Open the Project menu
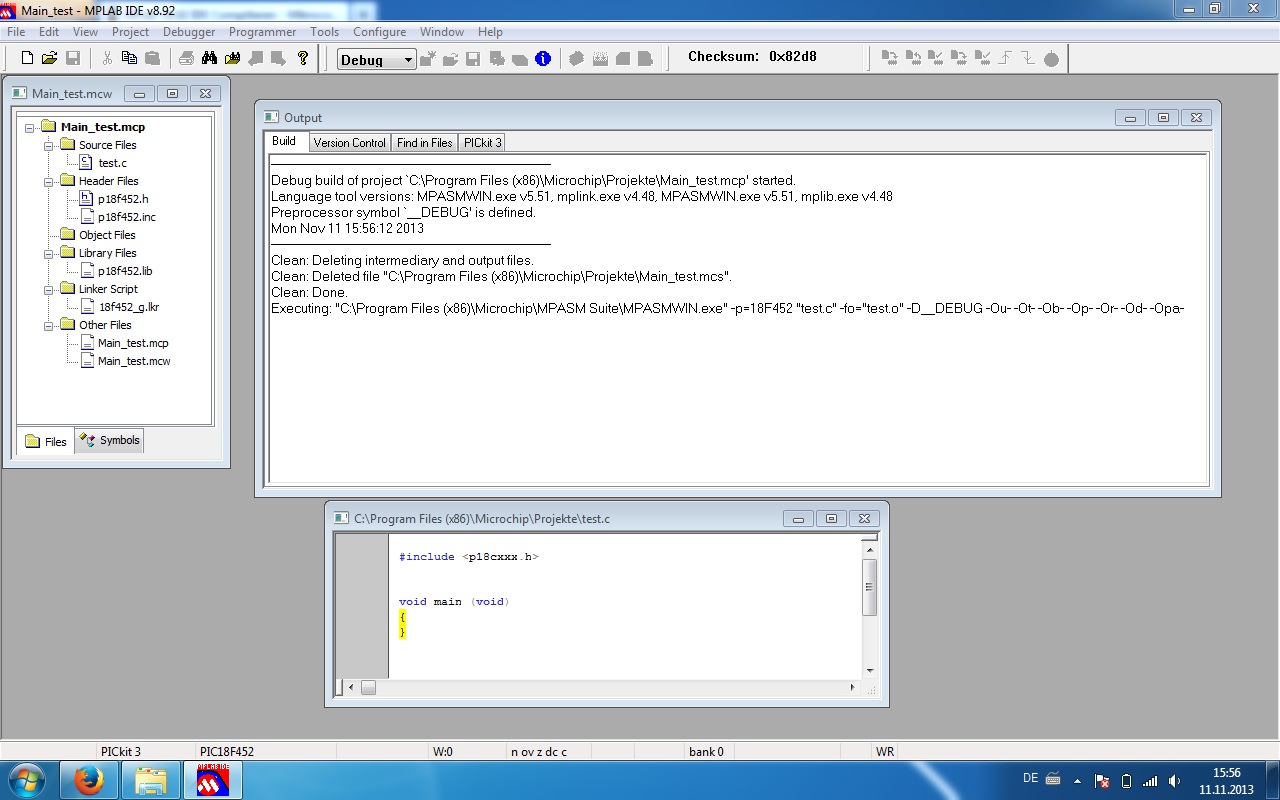 tap(130, 32)
